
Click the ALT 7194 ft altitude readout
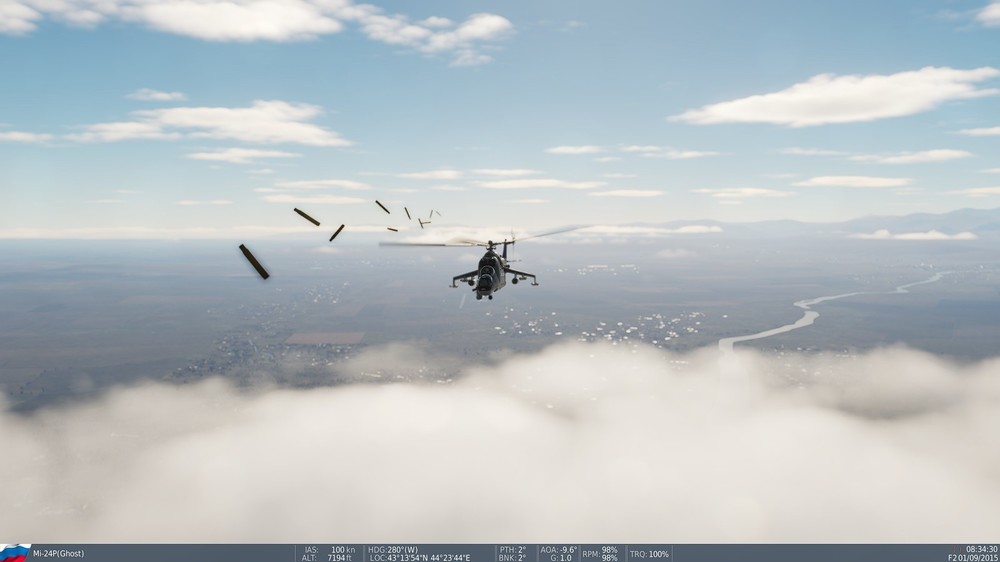click(327, 558)
